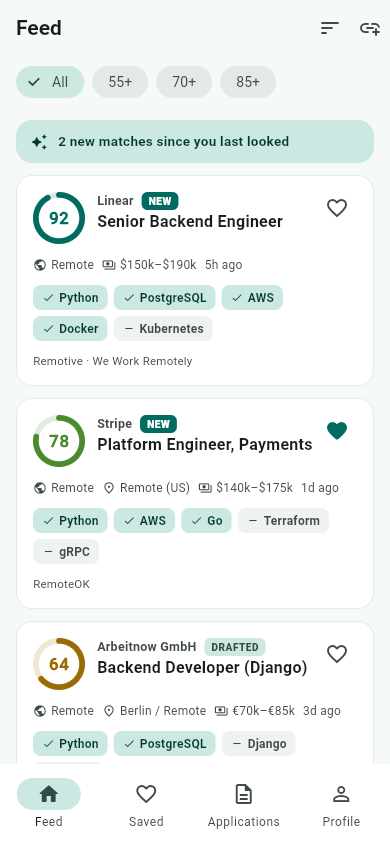Click the salary icon beside $150k–$190k
Image resolution: width=390 pixels, height=844 pixels.
(109, 265)
